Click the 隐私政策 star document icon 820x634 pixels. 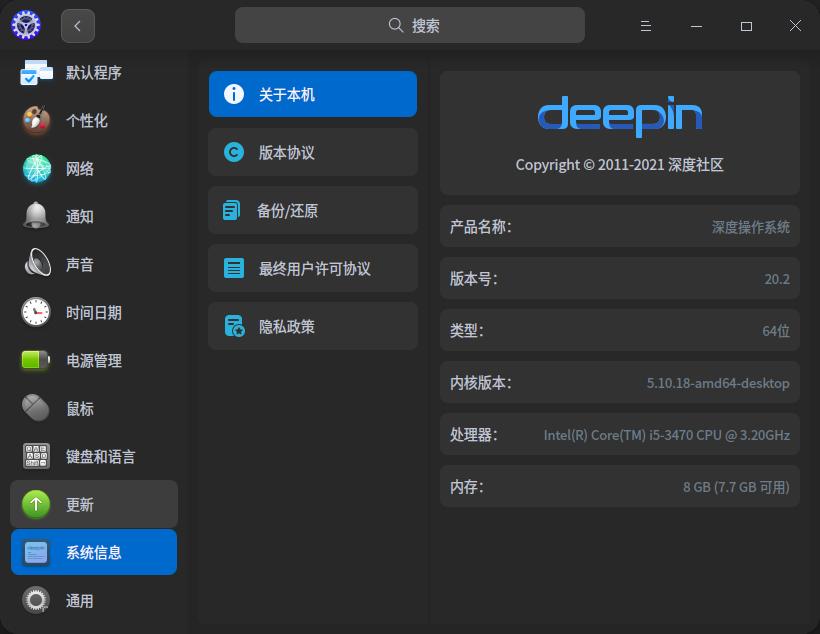click(x=234, y=326)
